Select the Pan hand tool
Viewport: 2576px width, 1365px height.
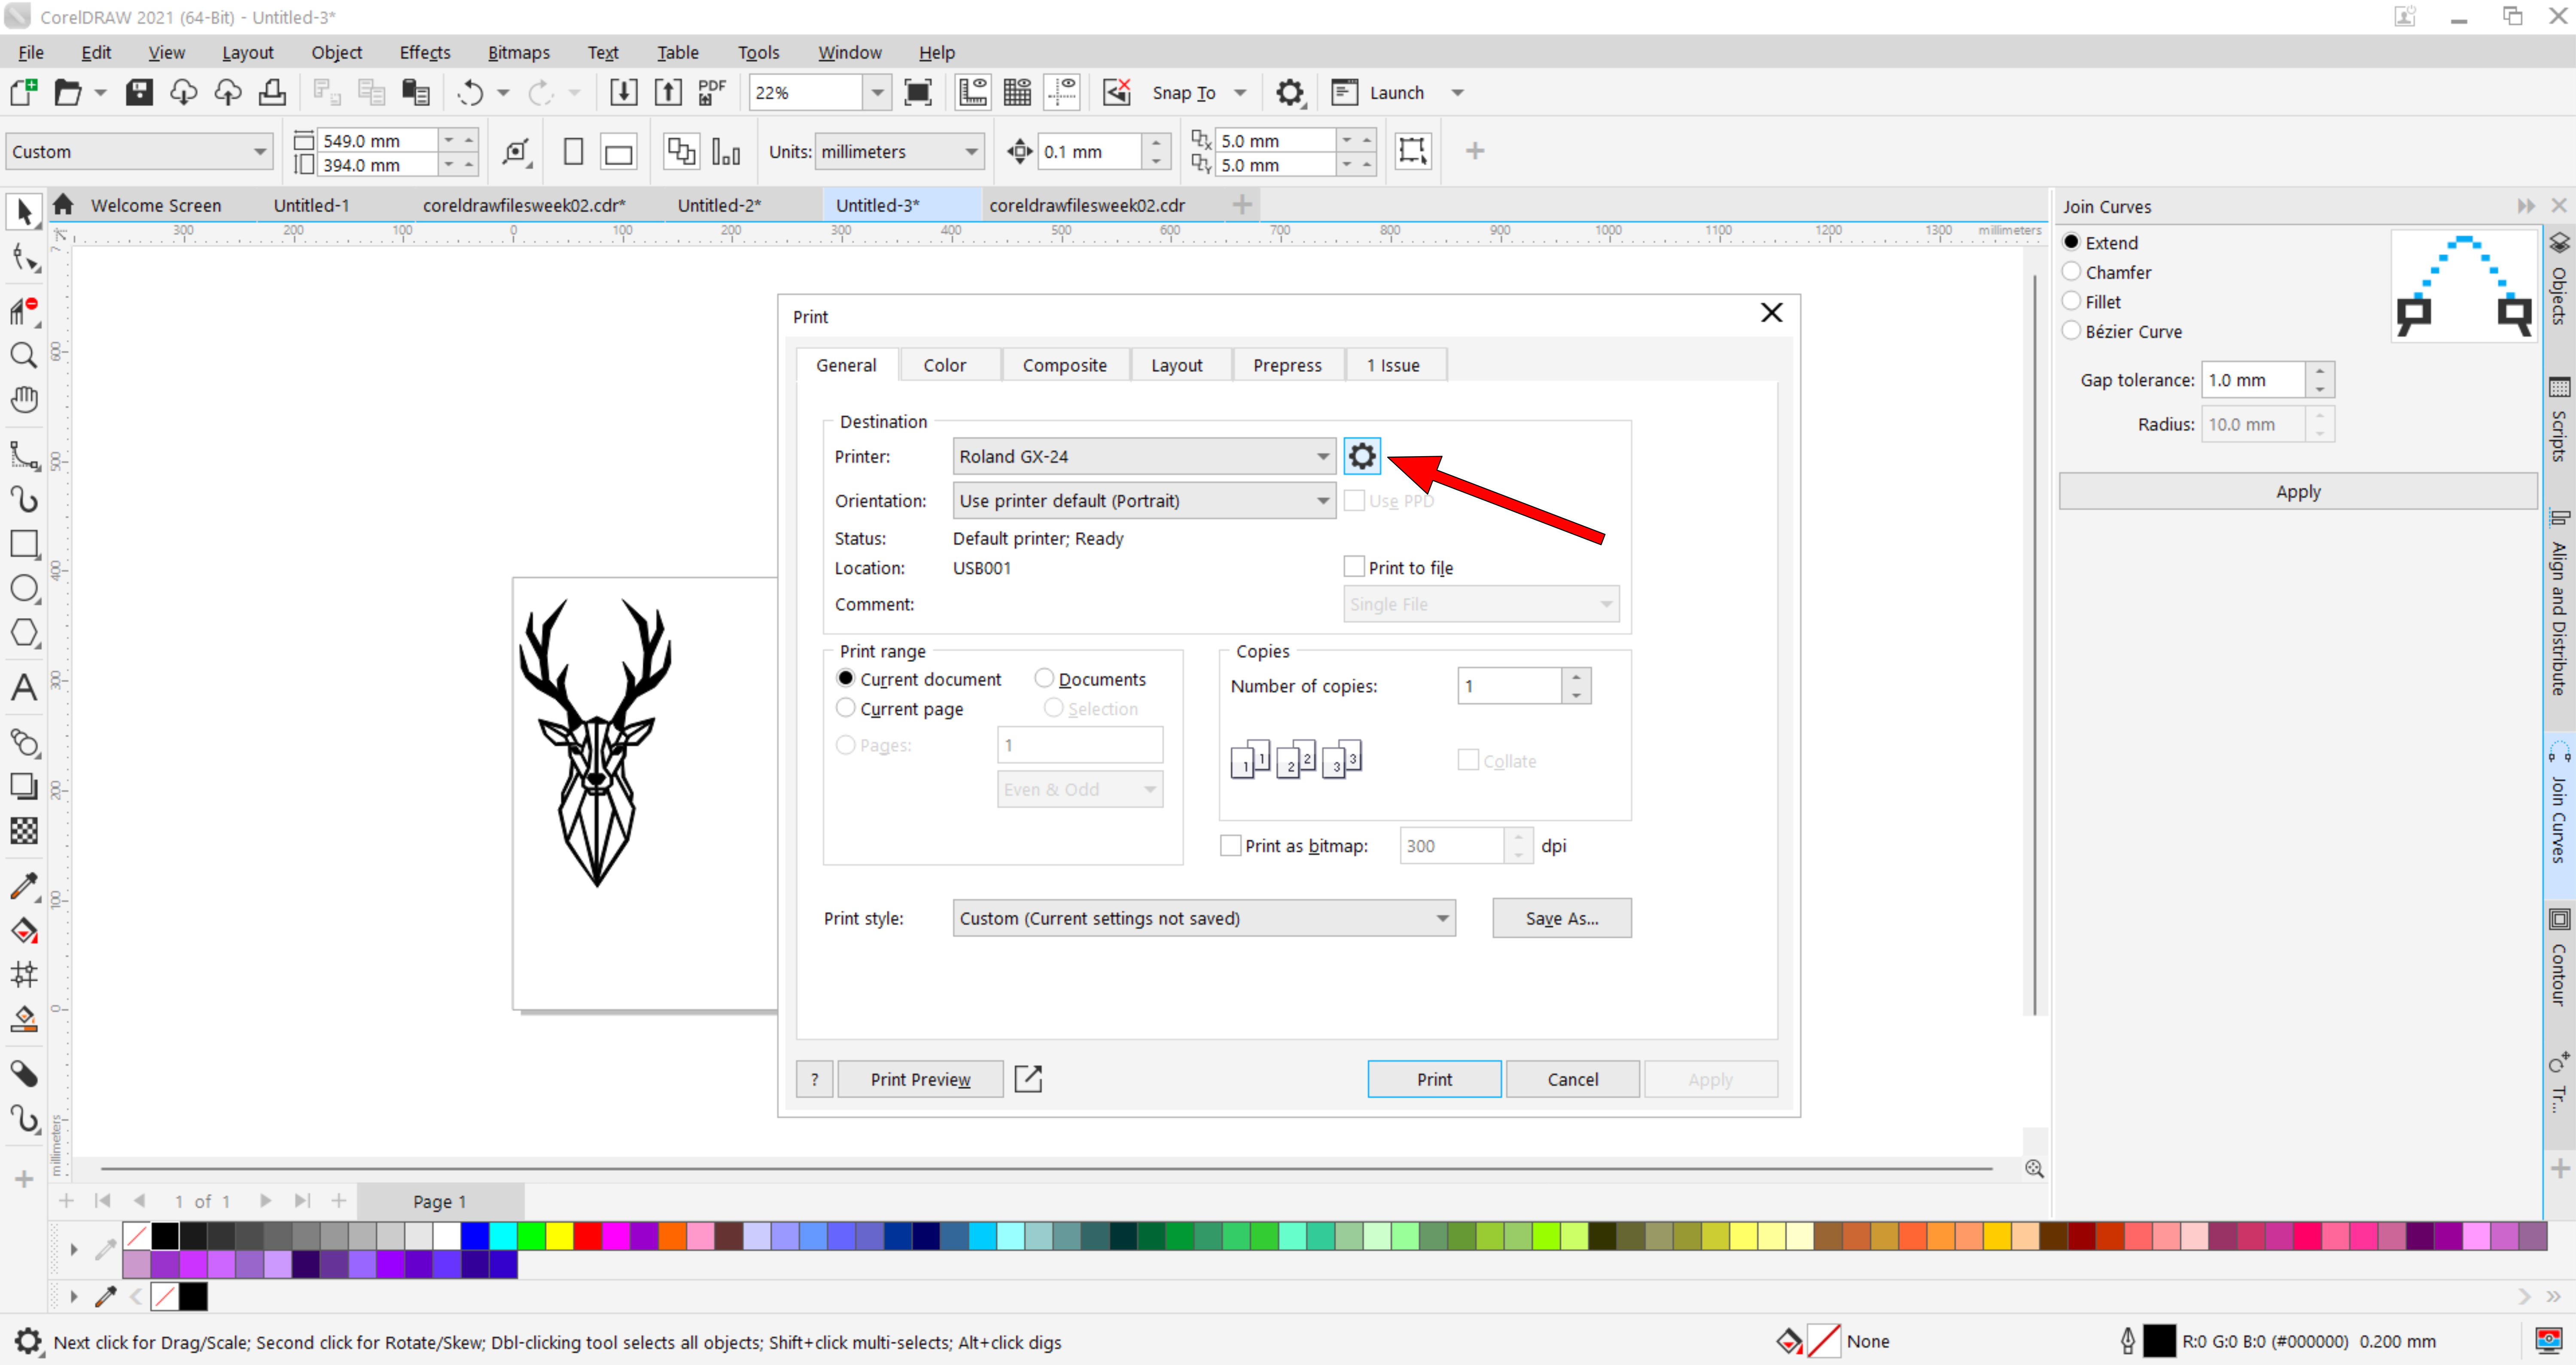coord(24,399)
